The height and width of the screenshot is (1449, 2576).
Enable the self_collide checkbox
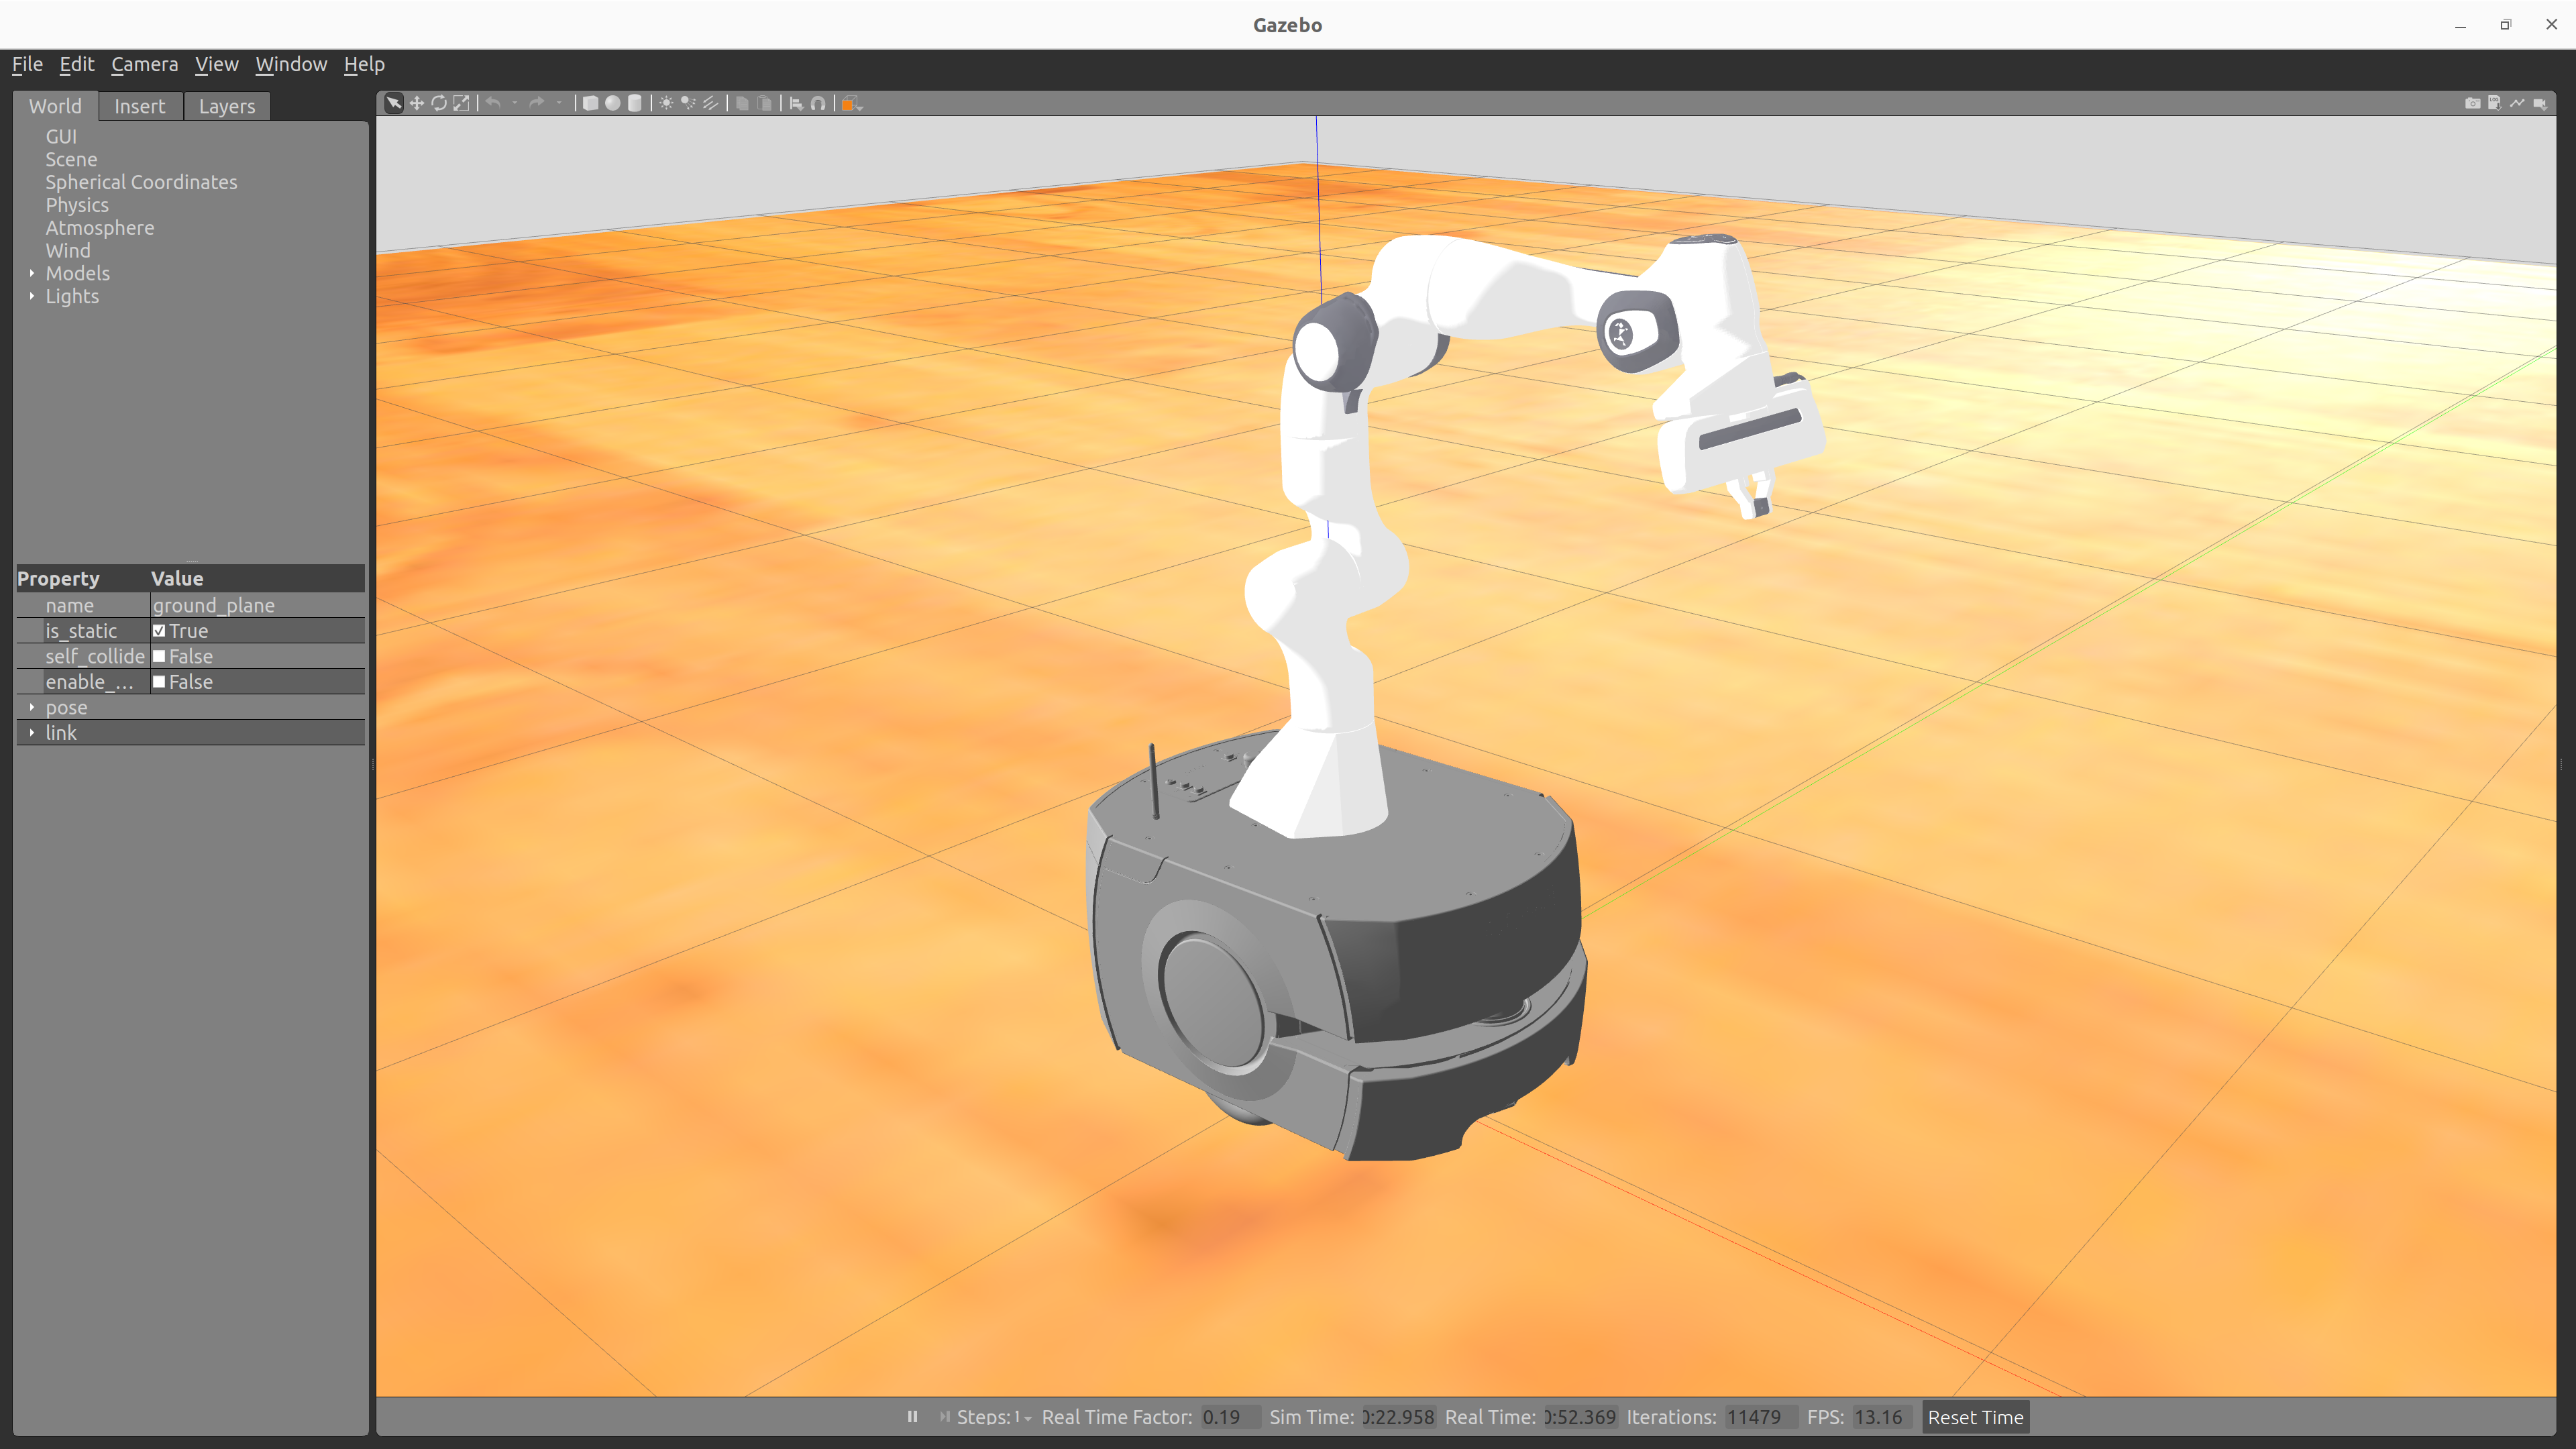tap(159, 656)
